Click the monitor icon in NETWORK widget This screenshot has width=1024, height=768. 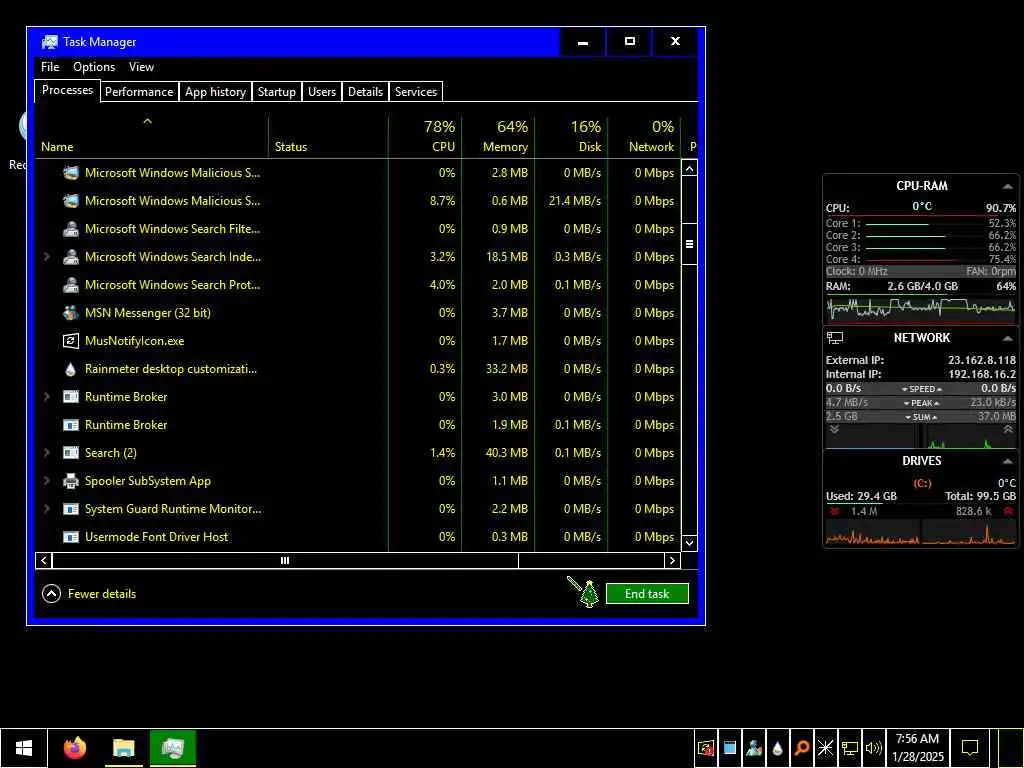point(835,338)
